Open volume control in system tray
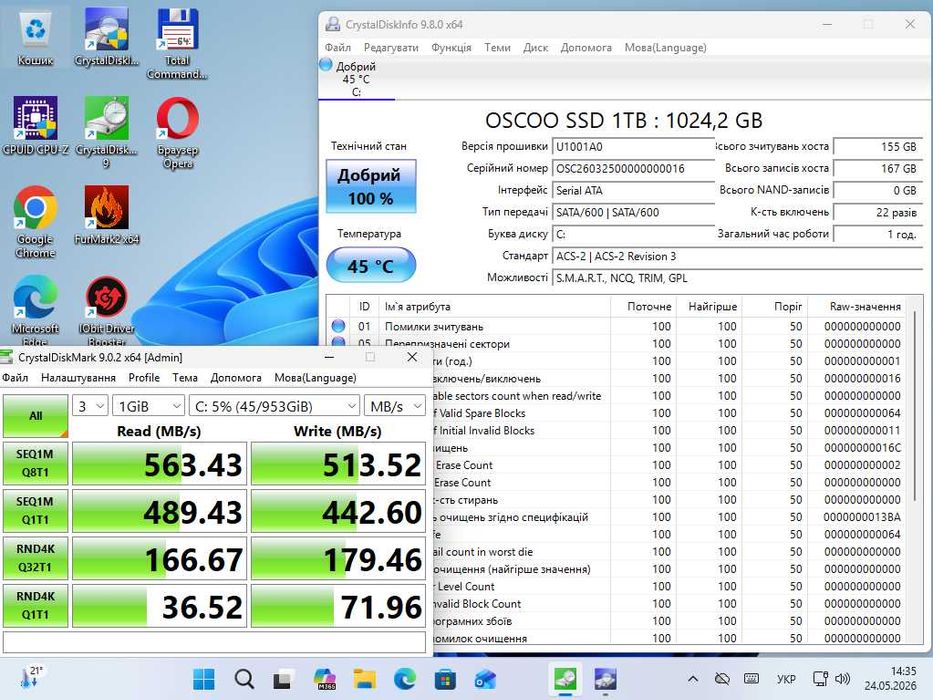 842,679
